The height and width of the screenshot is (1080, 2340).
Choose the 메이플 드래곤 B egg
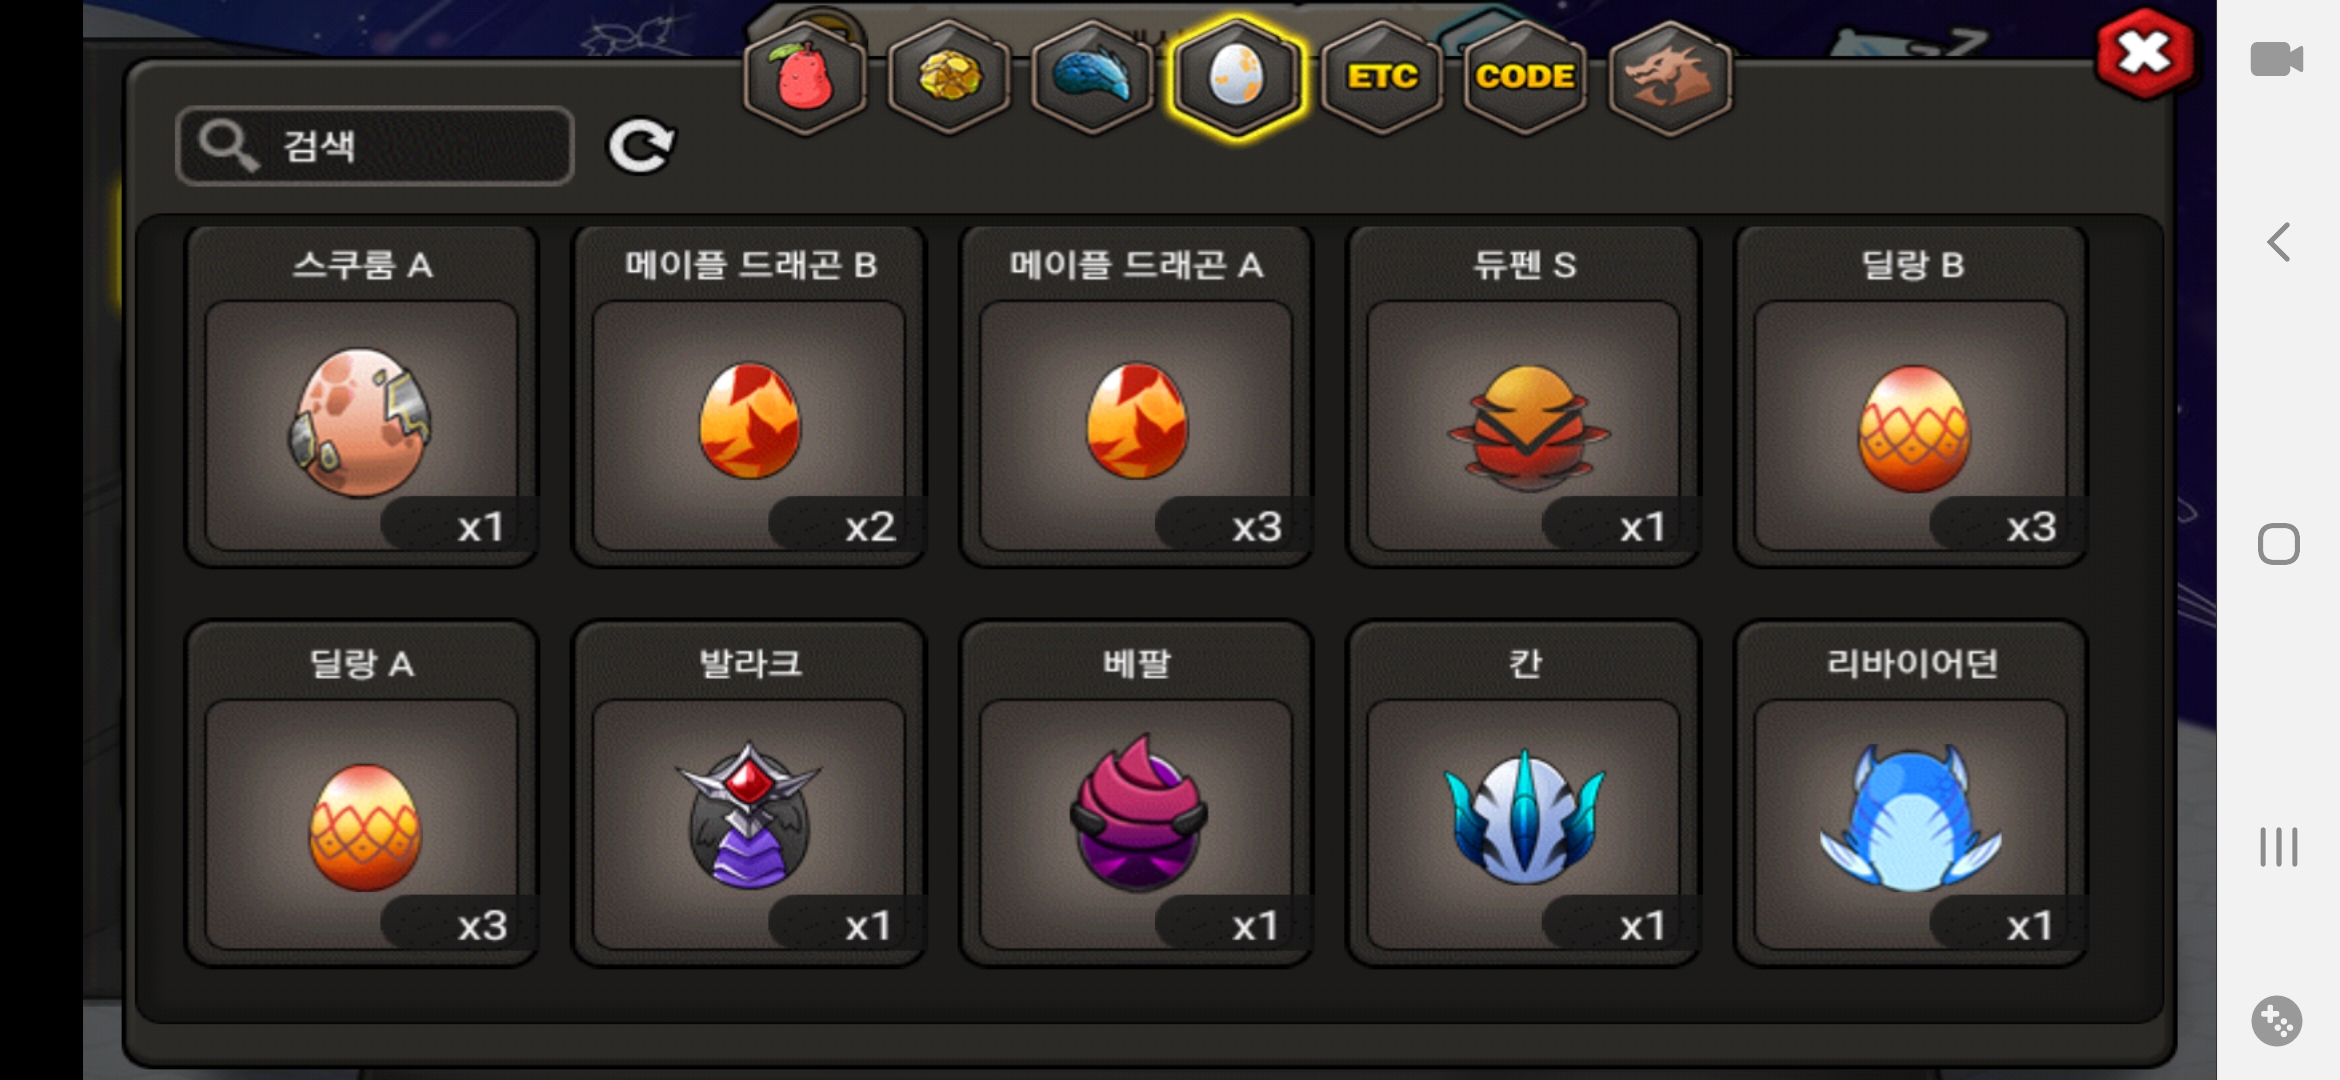tap(749, 396)
